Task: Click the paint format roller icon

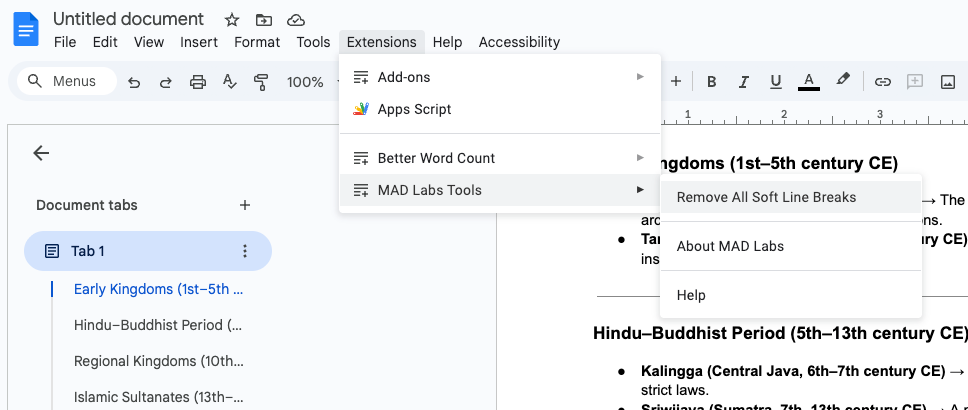Action: (261, 82)
